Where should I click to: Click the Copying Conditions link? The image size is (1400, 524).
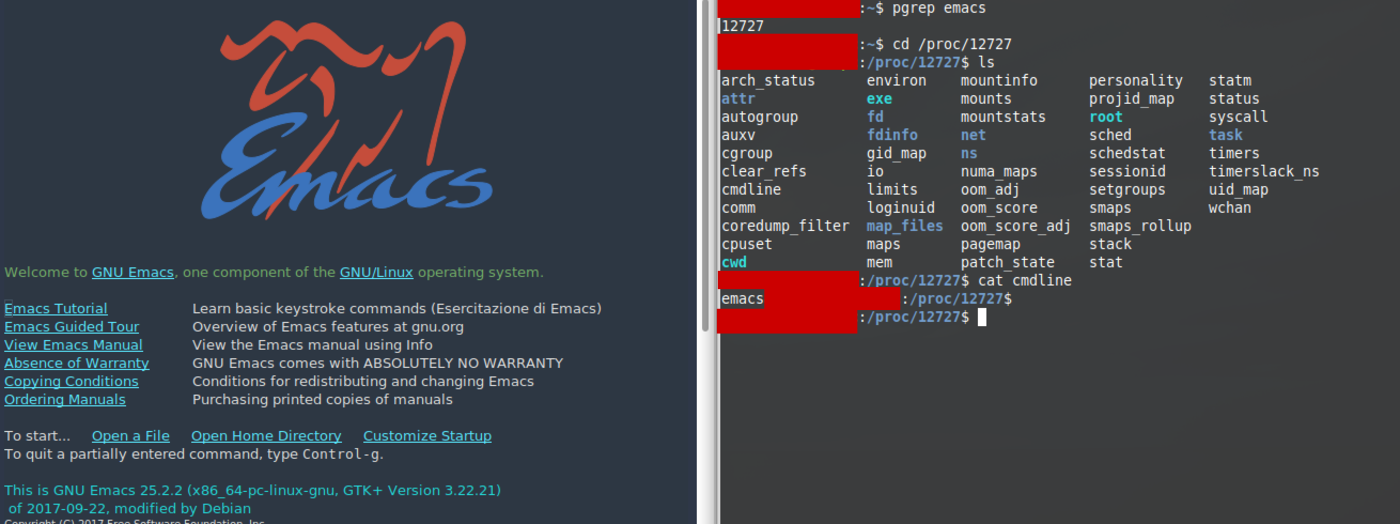72,381
